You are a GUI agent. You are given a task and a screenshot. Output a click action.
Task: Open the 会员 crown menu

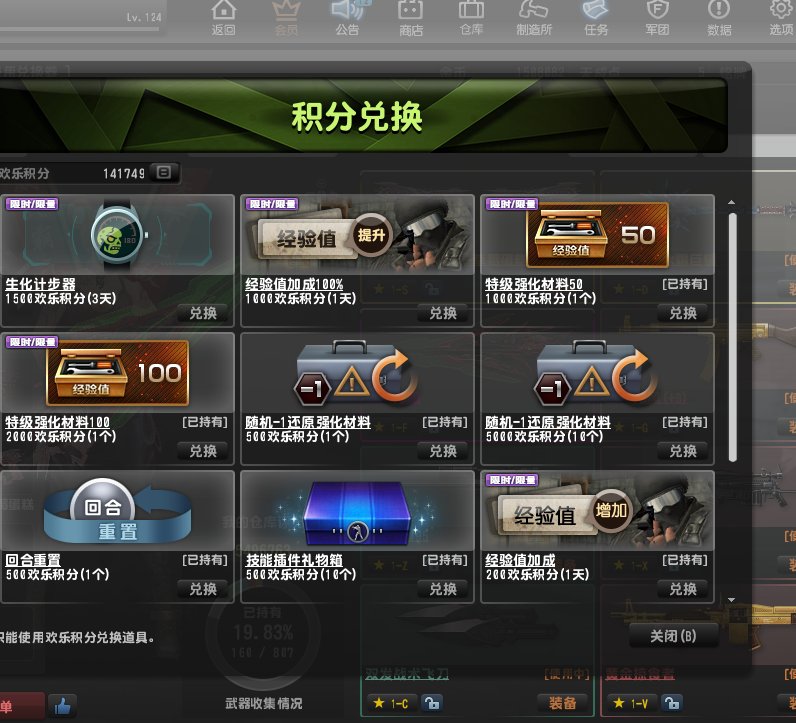(x=286, y=18)
